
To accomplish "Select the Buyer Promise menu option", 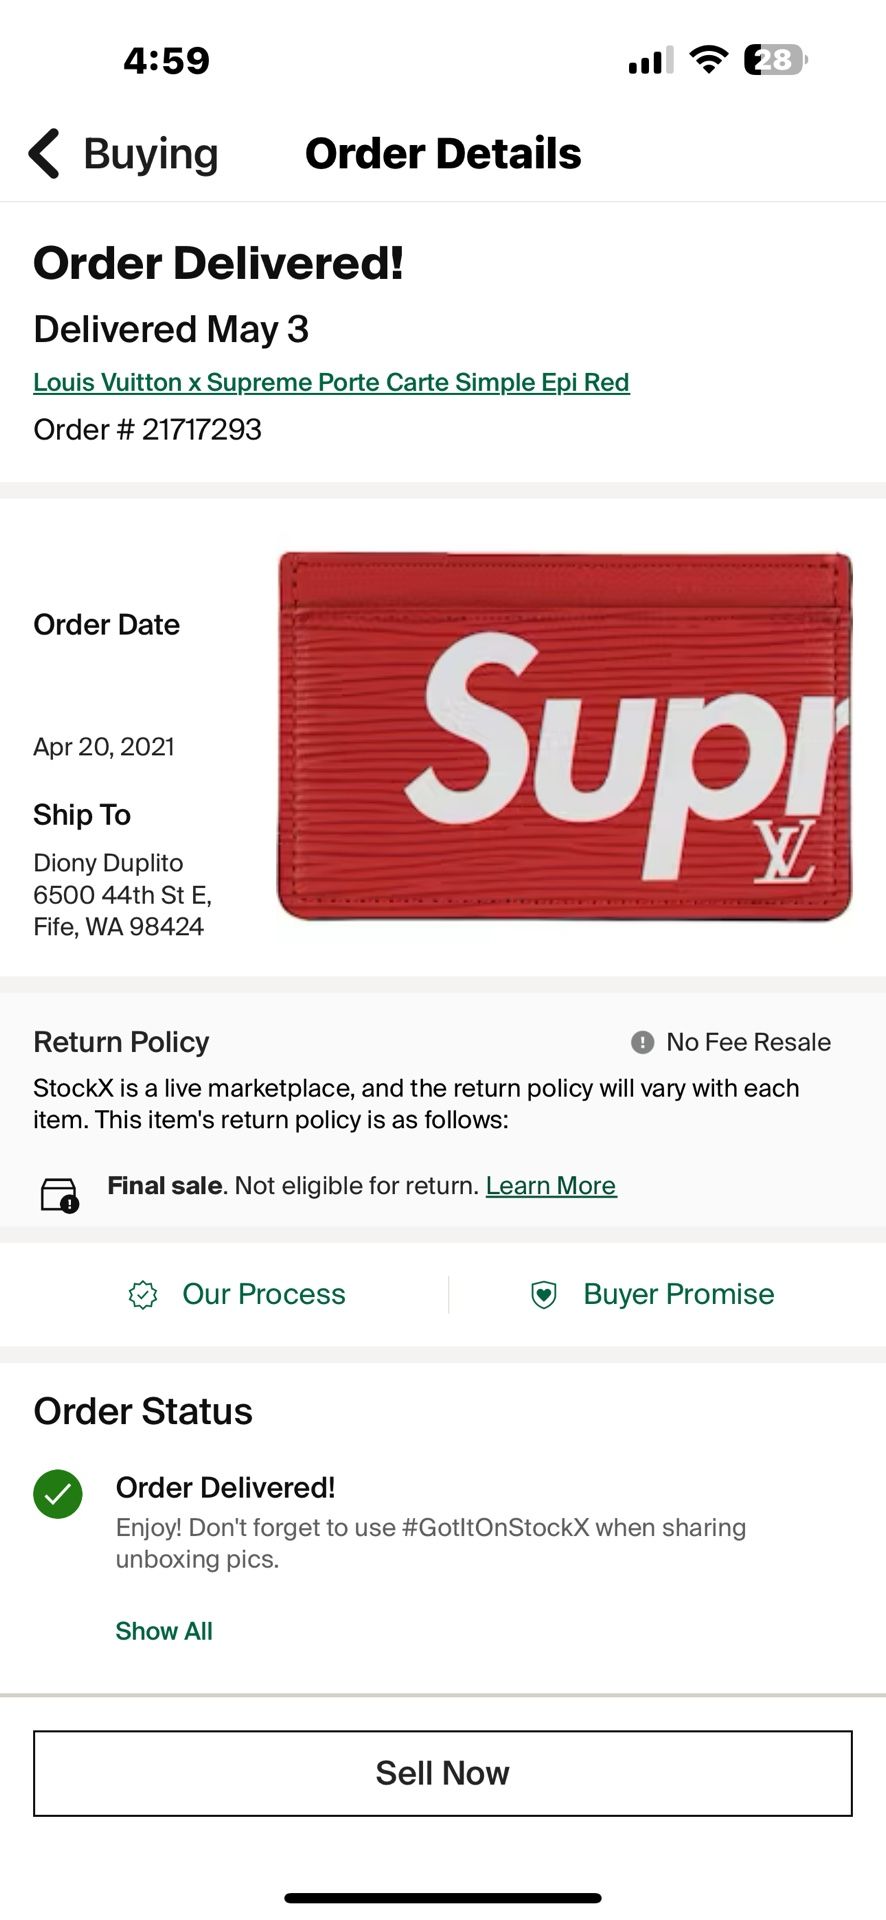I will coord(677,1293).
